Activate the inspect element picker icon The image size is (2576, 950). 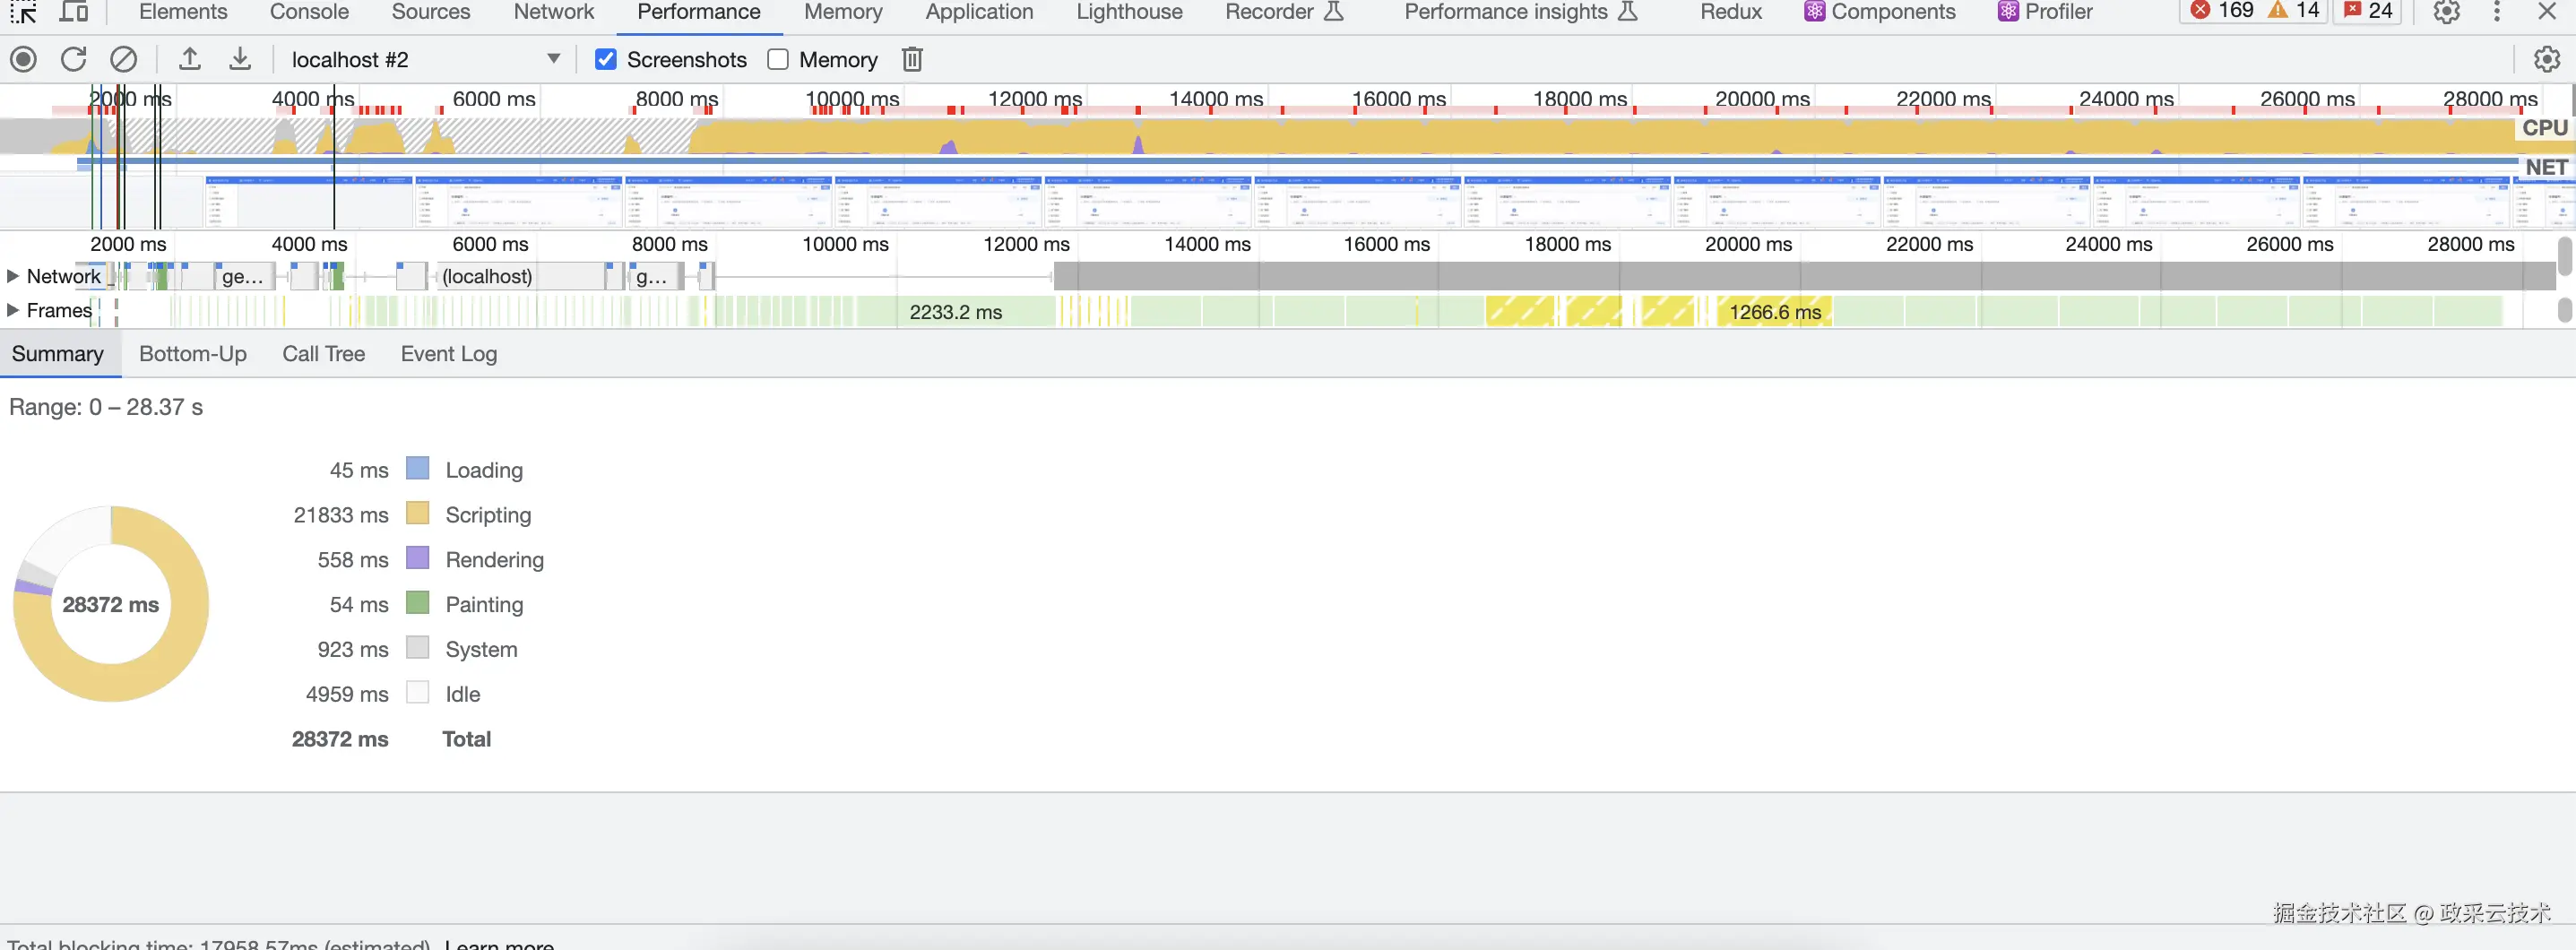(23, 12)
